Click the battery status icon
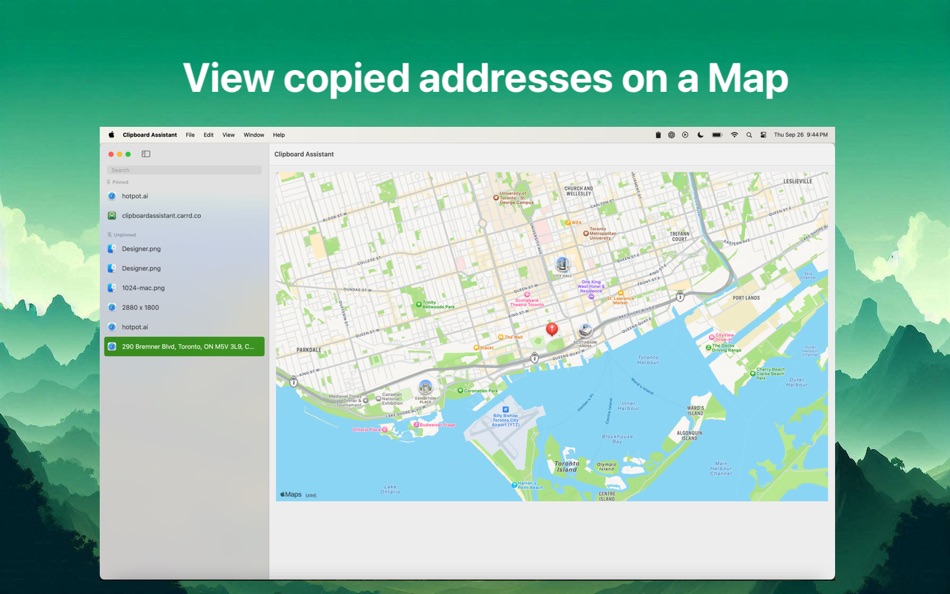 pos(717,135)
